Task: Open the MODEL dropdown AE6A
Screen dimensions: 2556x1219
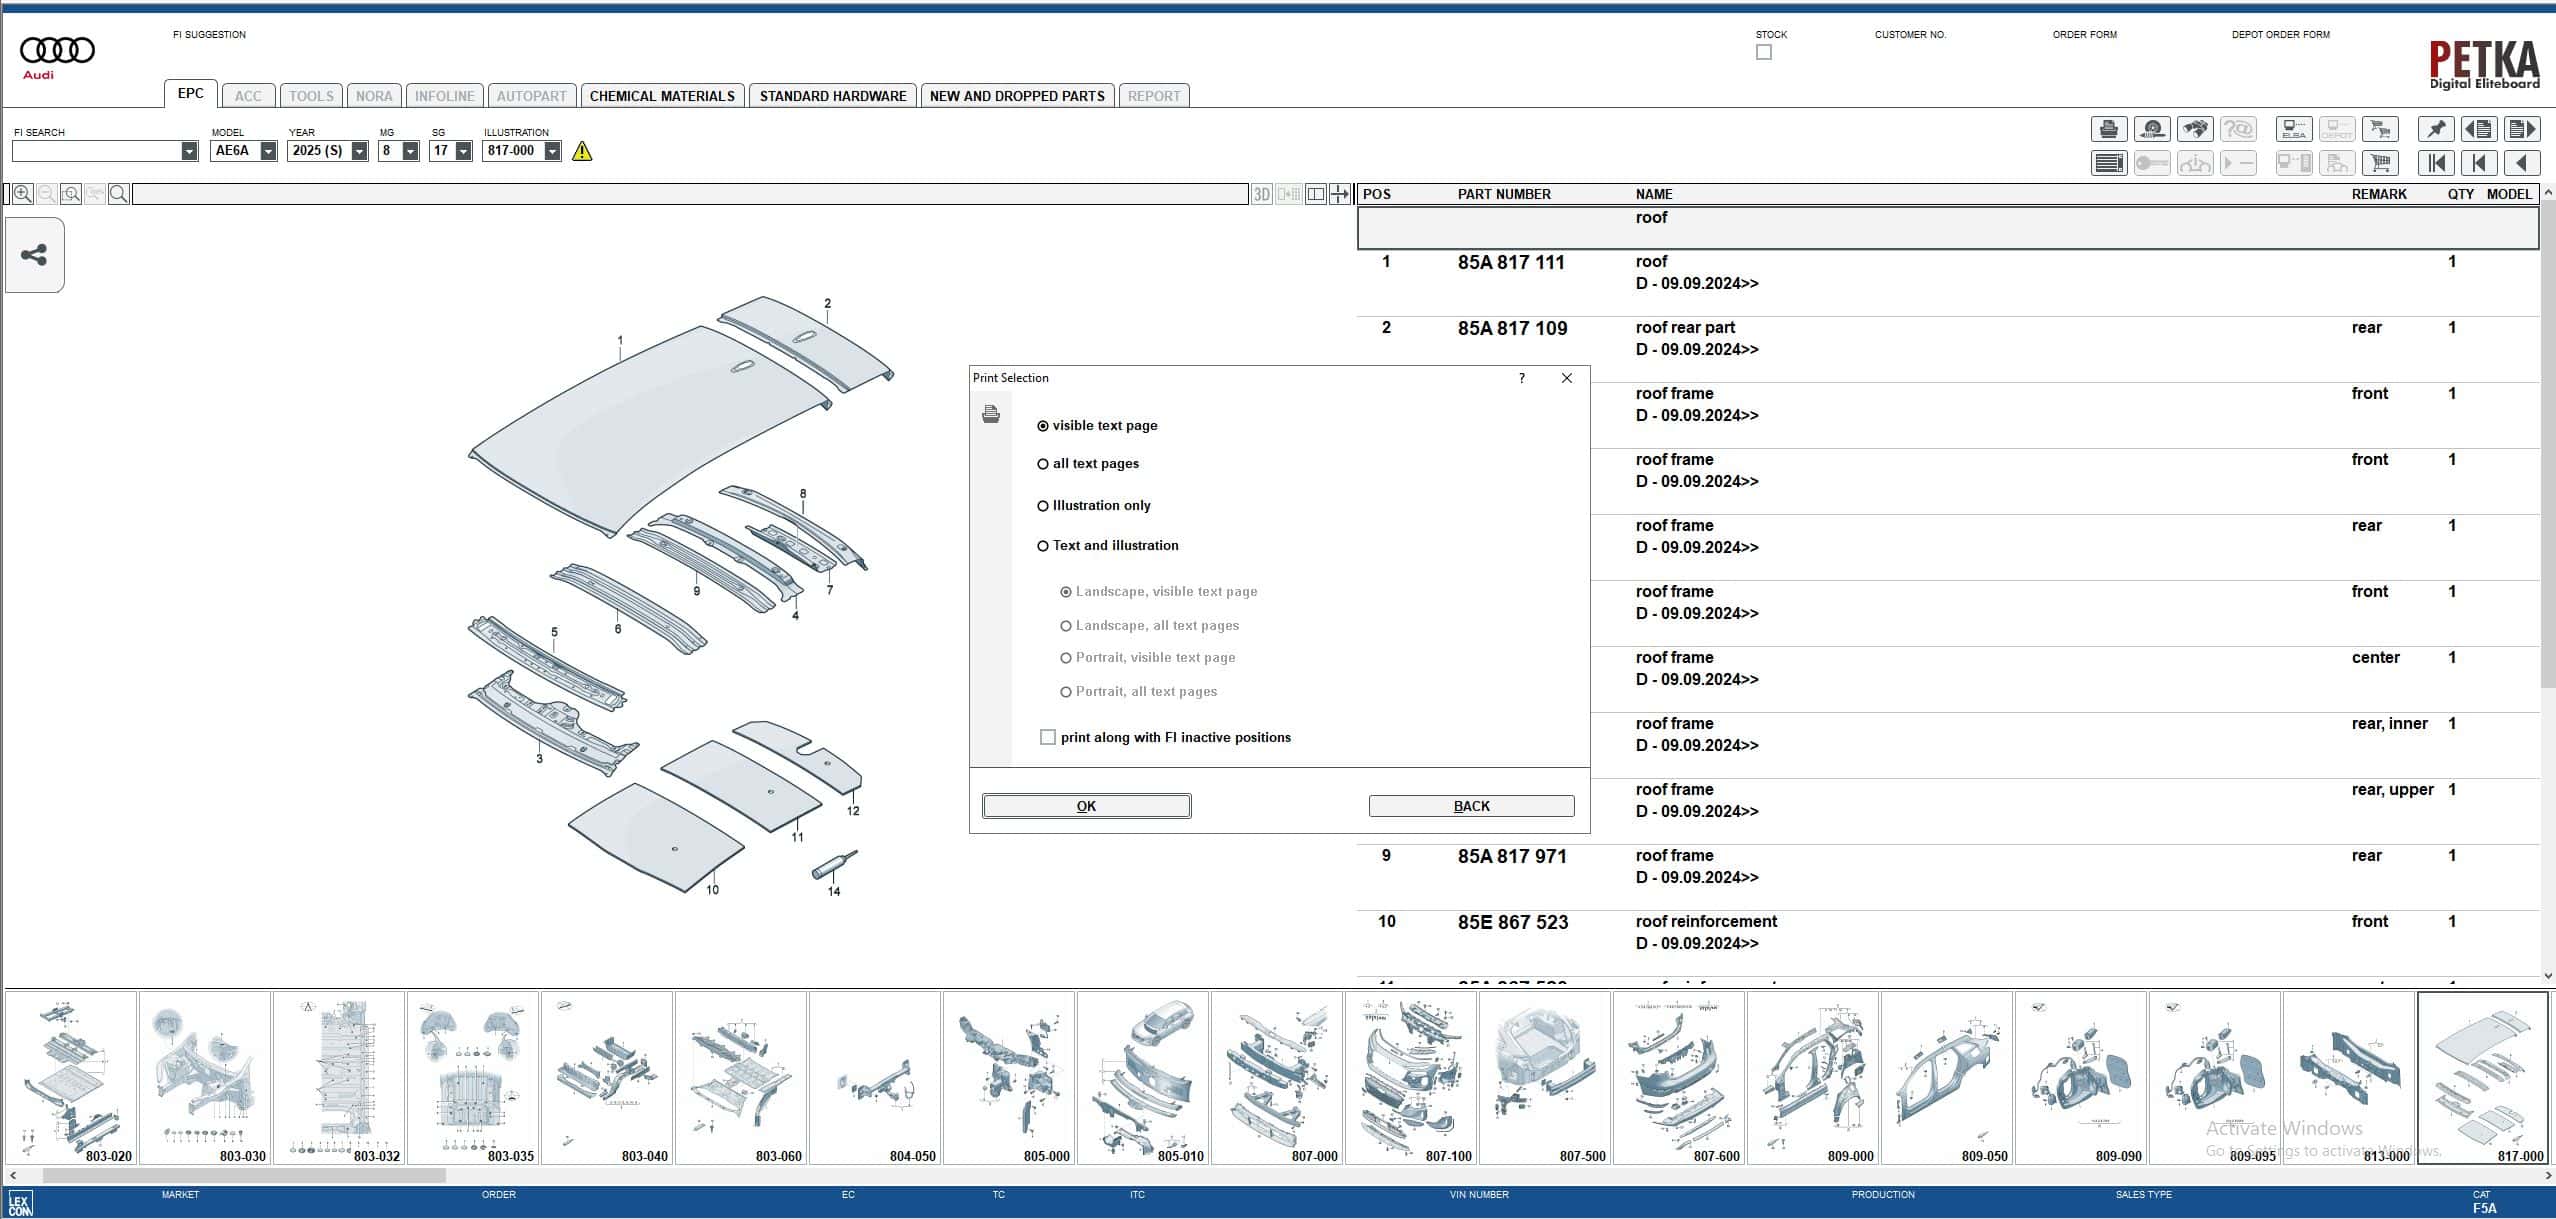Action: [268, 151]
